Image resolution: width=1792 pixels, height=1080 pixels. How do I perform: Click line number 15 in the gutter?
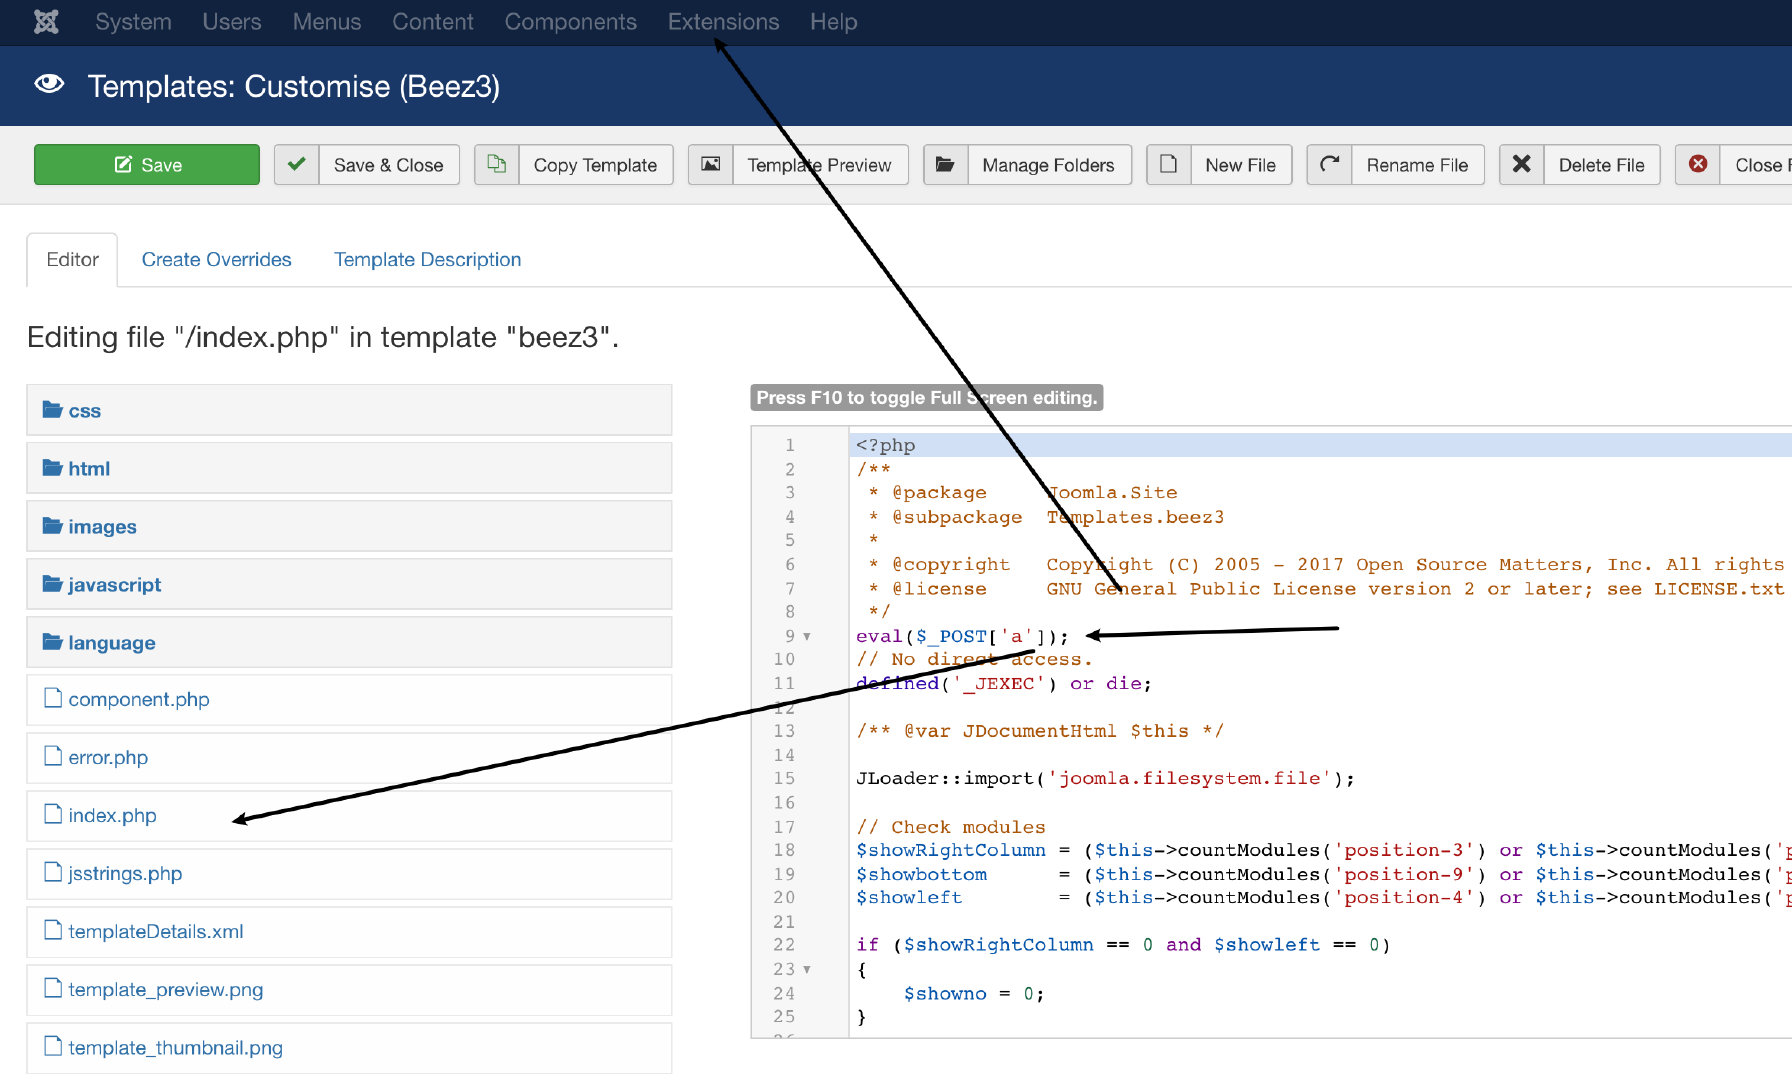[x=784, y=778]
